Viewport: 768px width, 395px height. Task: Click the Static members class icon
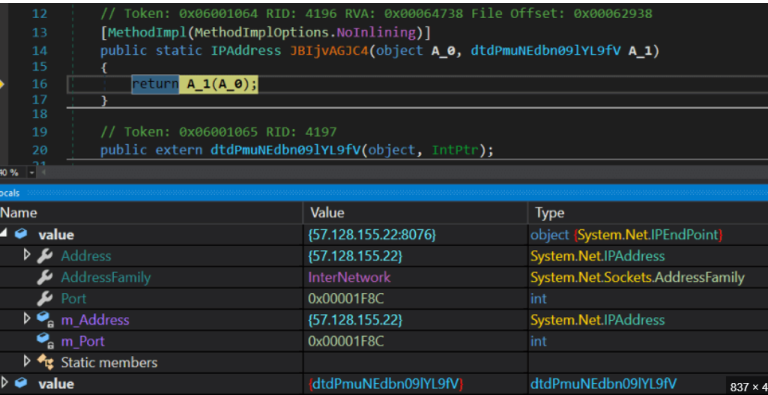point(45,362)
